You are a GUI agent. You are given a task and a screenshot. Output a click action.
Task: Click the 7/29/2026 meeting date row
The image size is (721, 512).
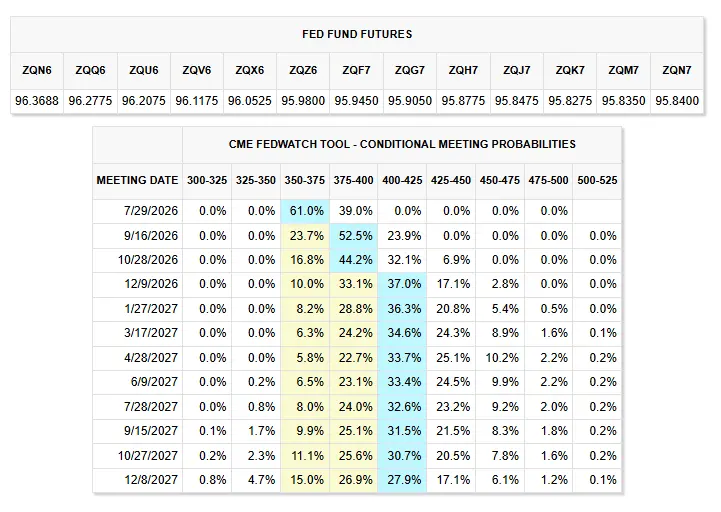point(357,211)
